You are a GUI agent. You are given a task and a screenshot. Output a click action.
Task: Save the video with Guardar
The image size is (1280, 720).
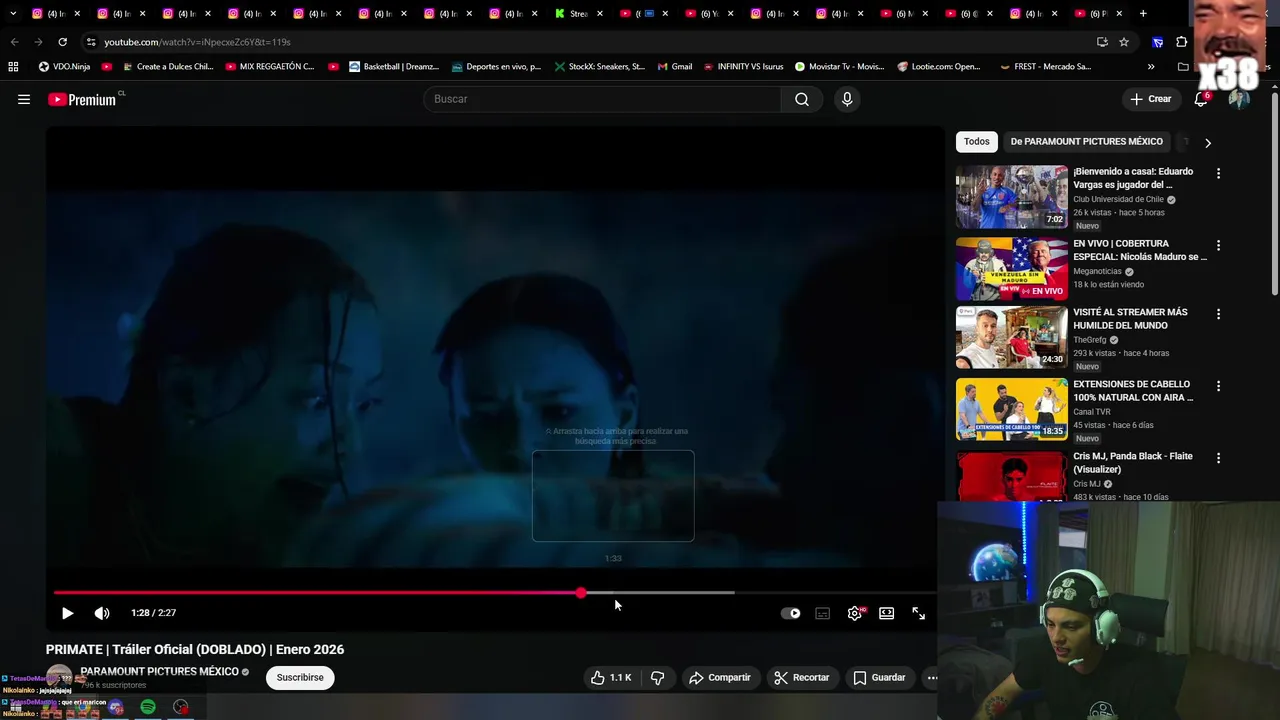879,677
